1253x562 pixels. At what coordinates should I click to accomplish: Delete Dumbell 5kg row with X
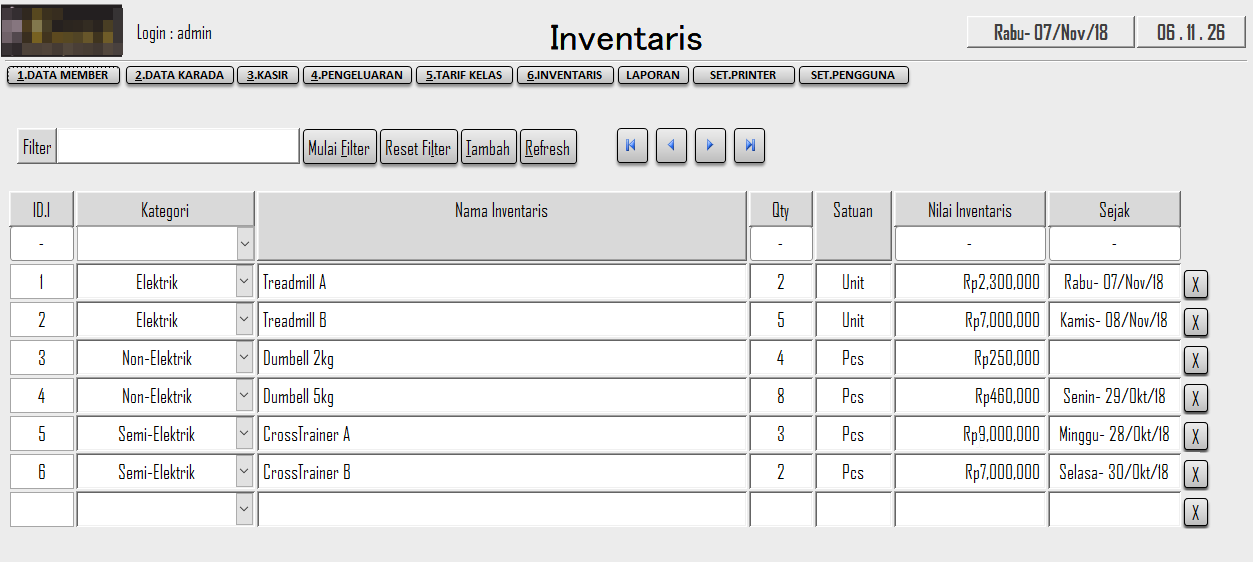click(x=1195, y=398)
